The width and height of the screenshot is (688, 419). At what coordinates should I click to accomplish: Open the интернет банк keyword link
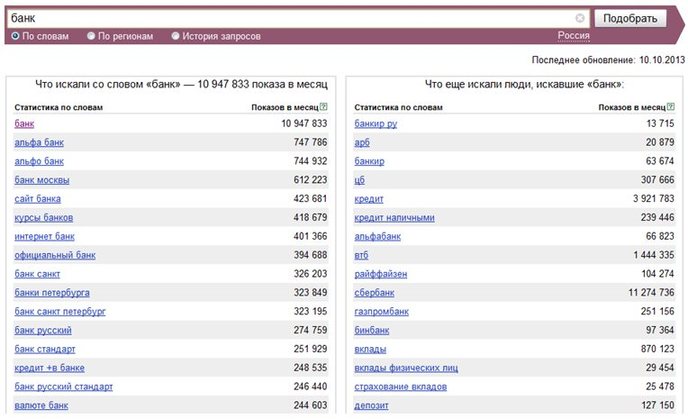44,237
